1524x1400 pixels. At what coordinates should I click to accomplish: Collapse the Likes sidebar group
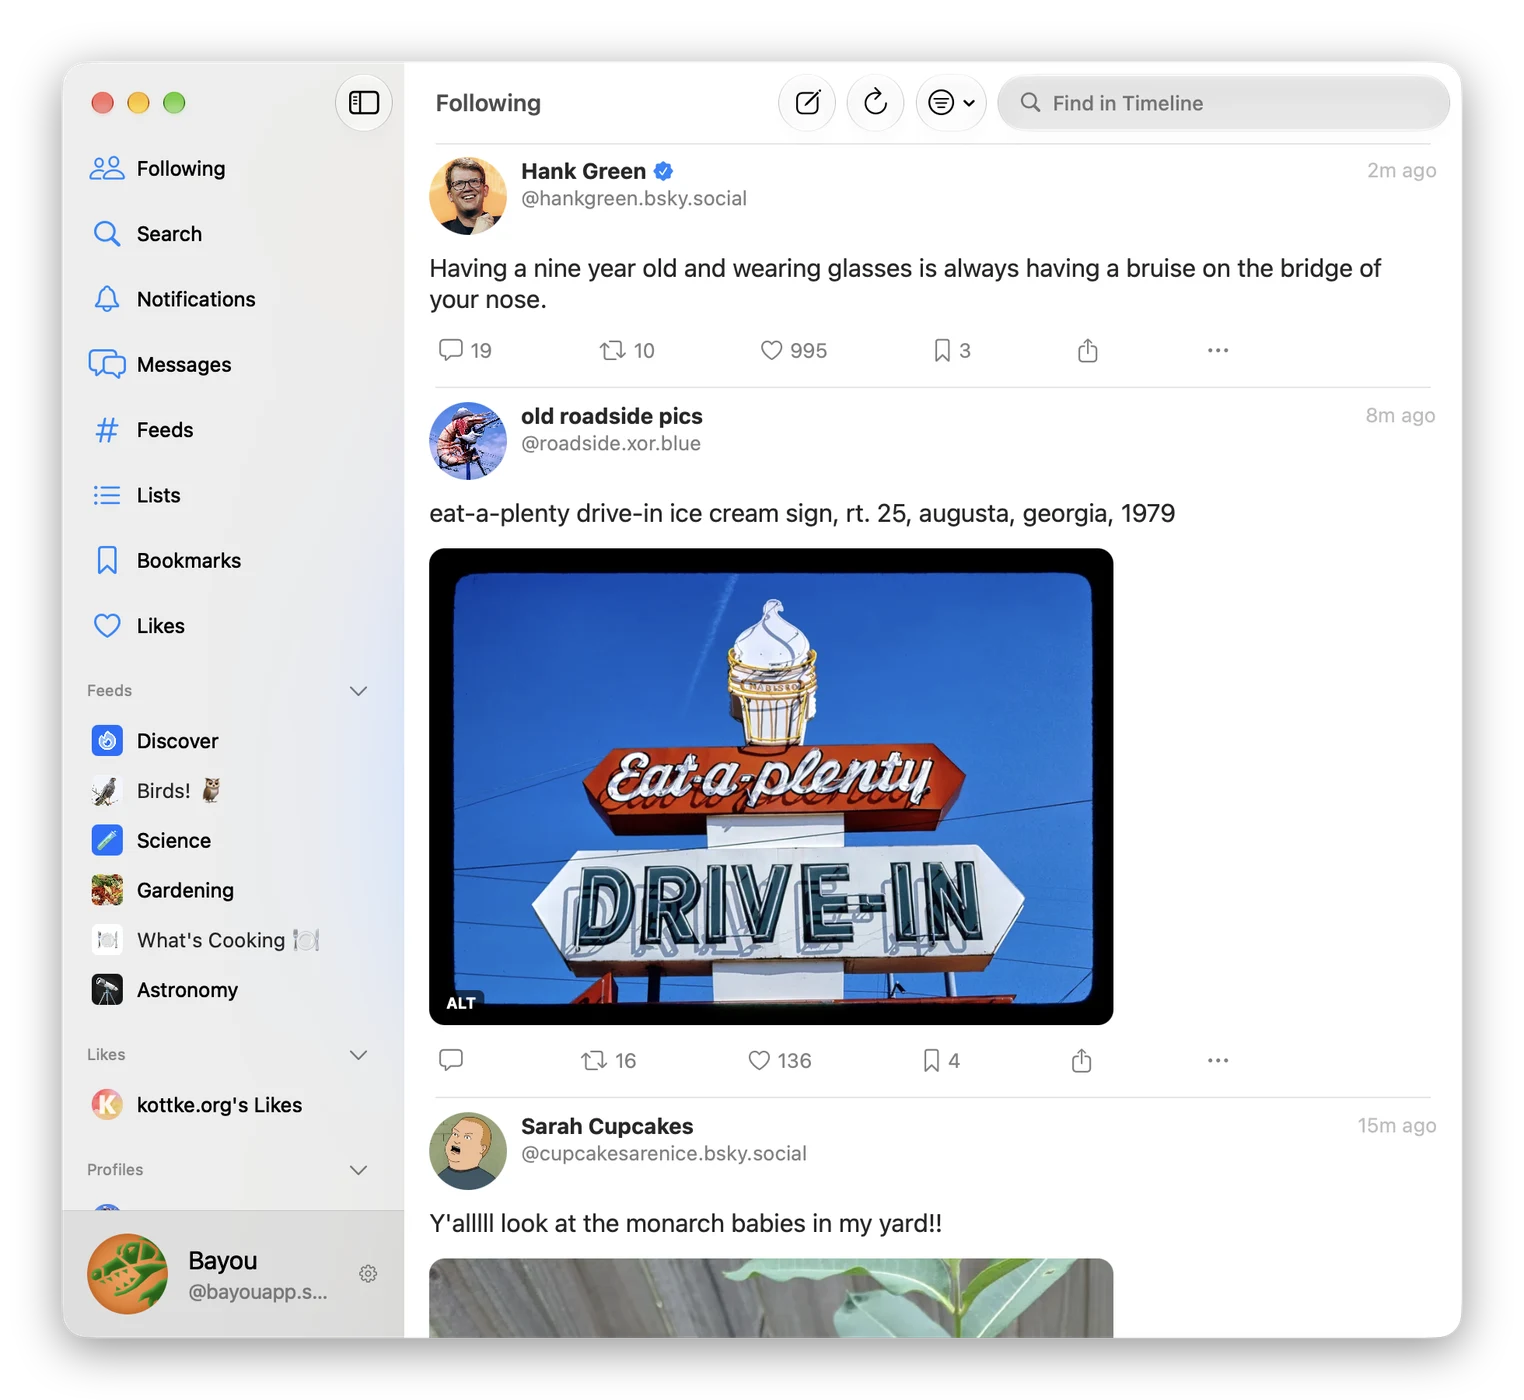(359, 1055)
